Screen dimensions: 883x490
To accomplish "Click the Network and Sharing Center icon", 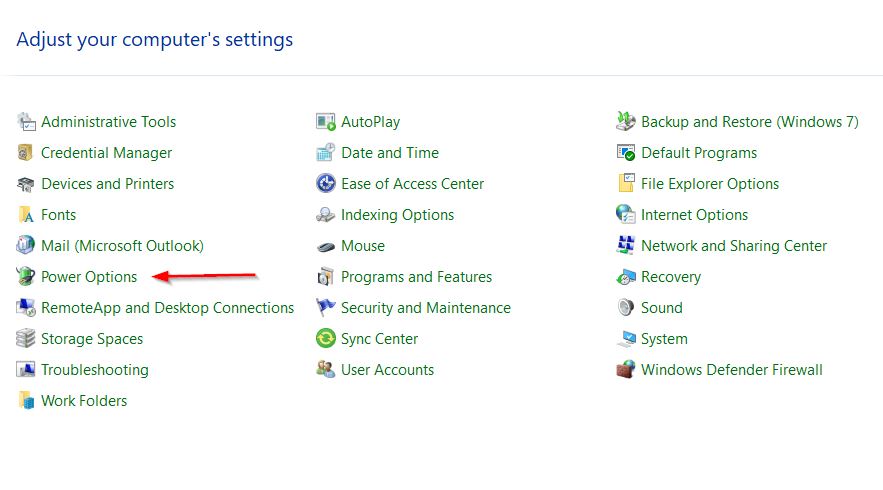I will (x=626, y=246).
